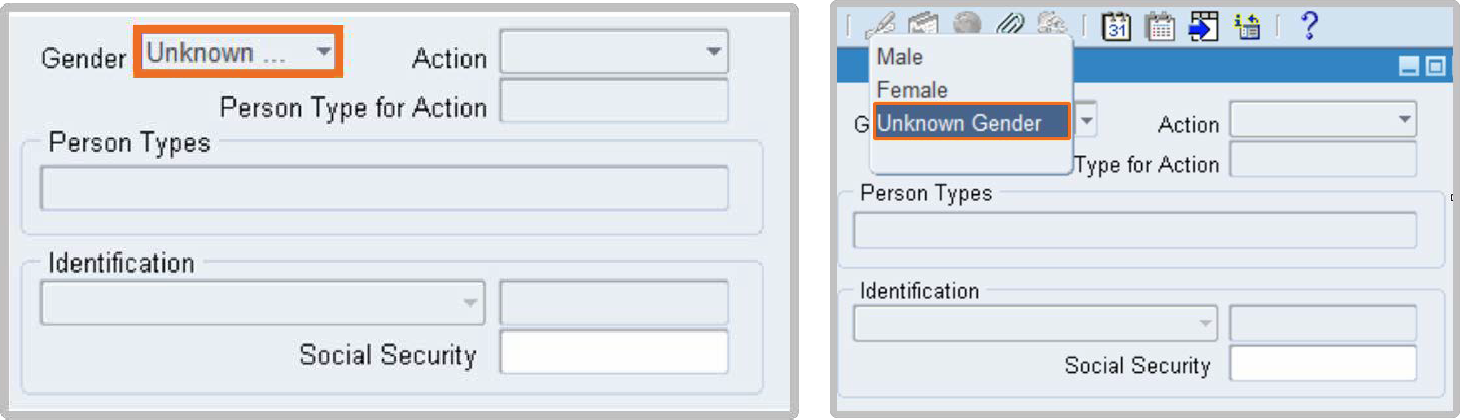
Task: Choose Female in the gender list
Action: [x=912, y=90]
